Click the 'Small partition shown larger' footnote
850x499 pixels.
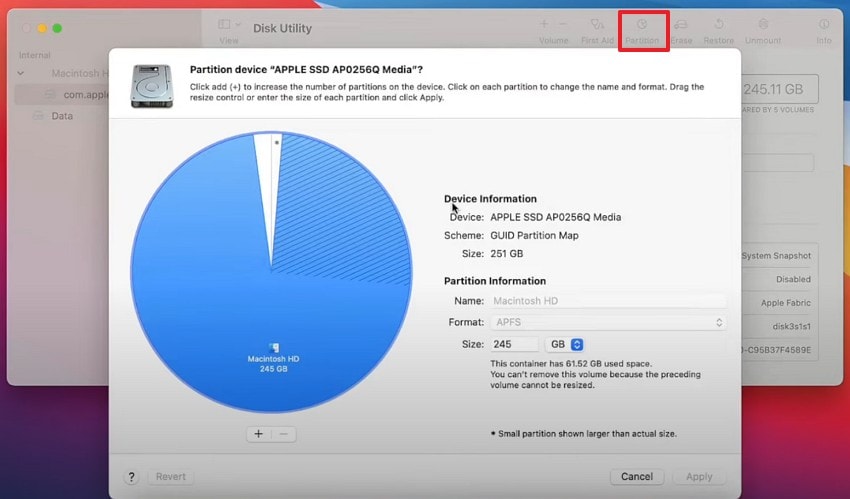tap(584, 433)
